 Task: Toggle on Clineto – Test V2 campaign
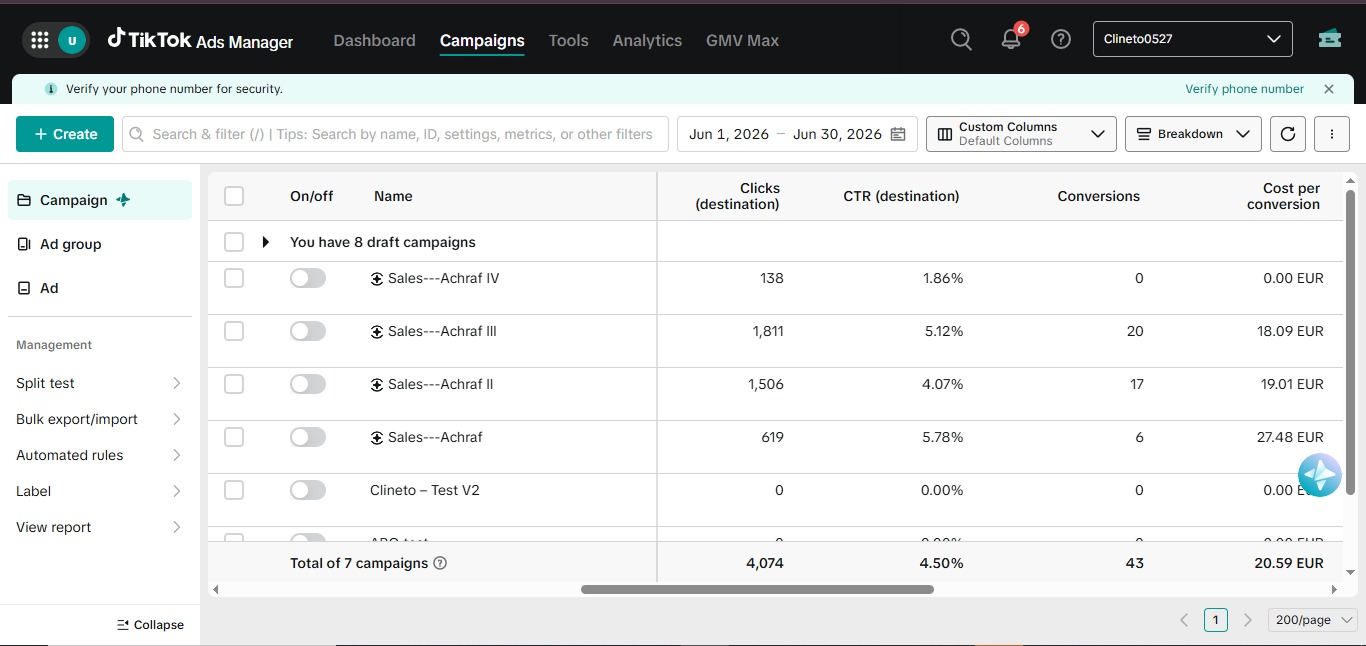click(x=308, y=490)
